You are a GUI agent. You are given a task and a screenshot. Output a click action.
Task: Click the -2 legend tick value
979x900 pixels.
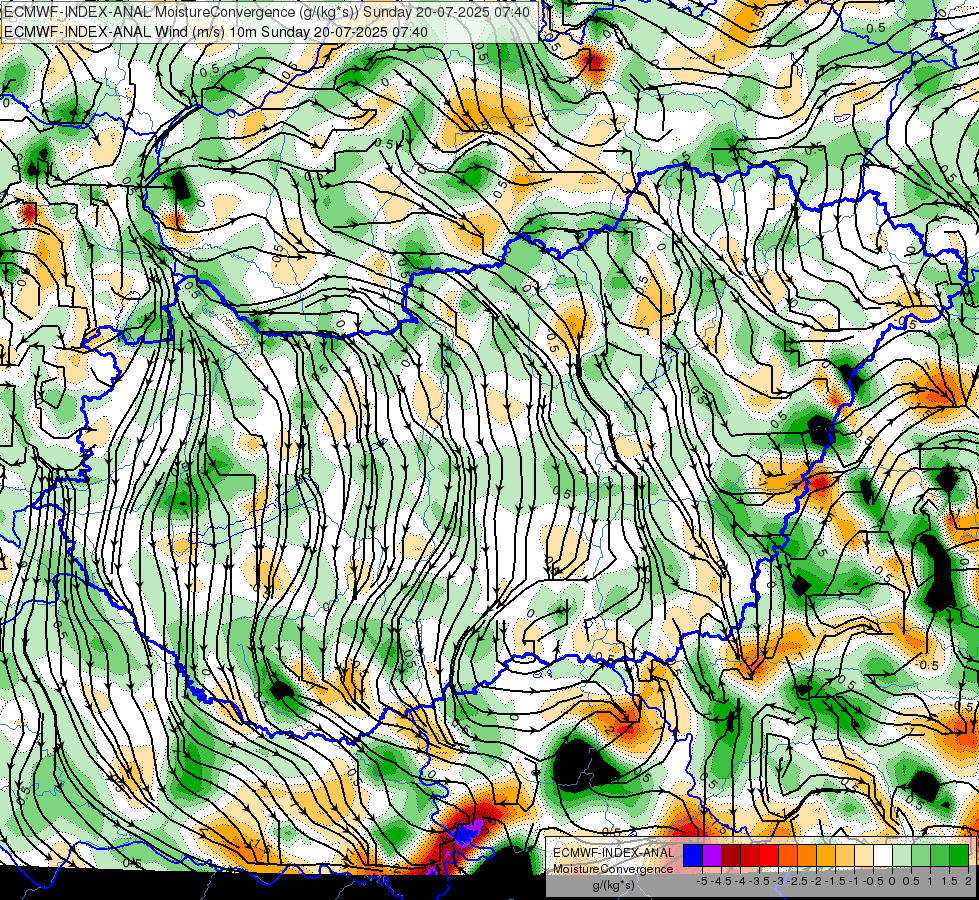pos(816,881)
